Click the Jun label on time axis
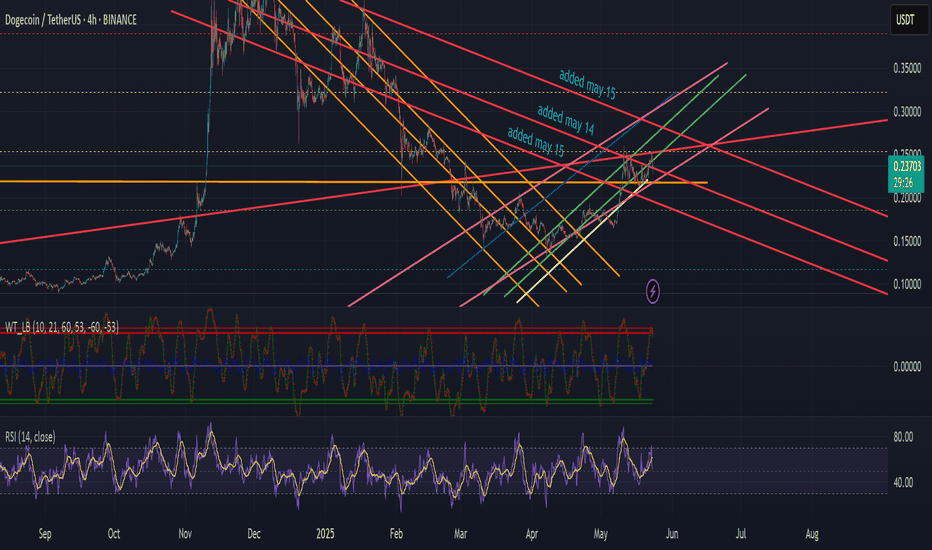932x550 pixels. (x=672, y=534)
